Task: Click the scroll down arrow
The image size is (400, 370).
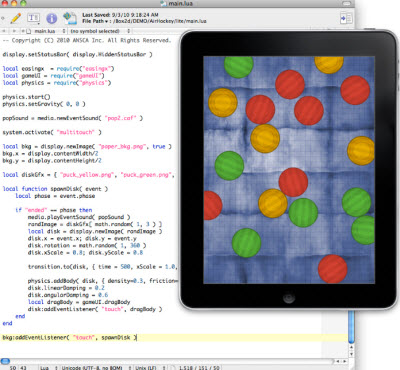Action: 351,354
